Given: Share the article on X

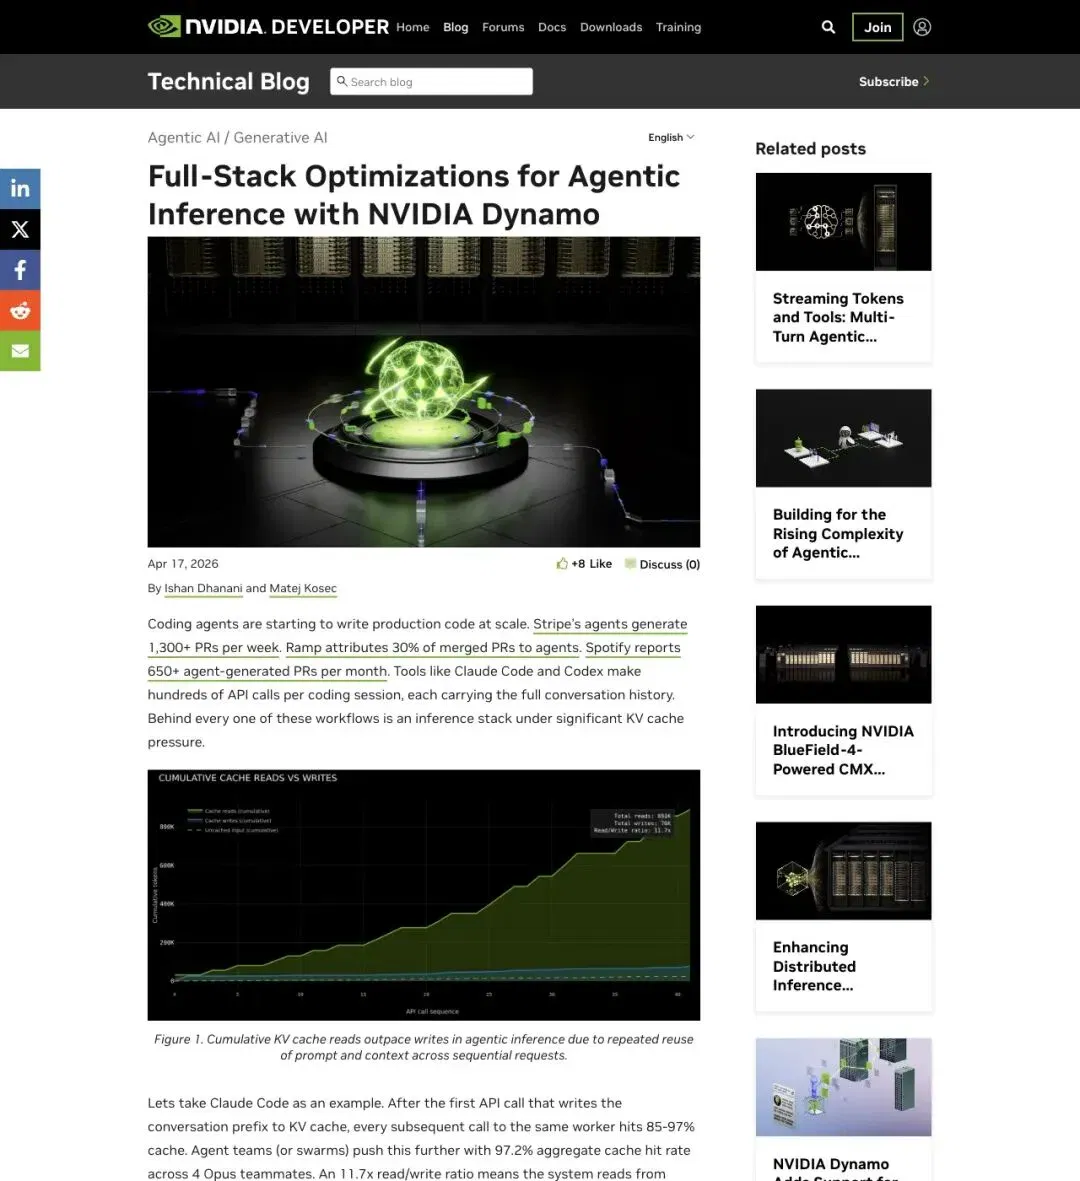Looking at the screenshot, I should tap(20, 229).
